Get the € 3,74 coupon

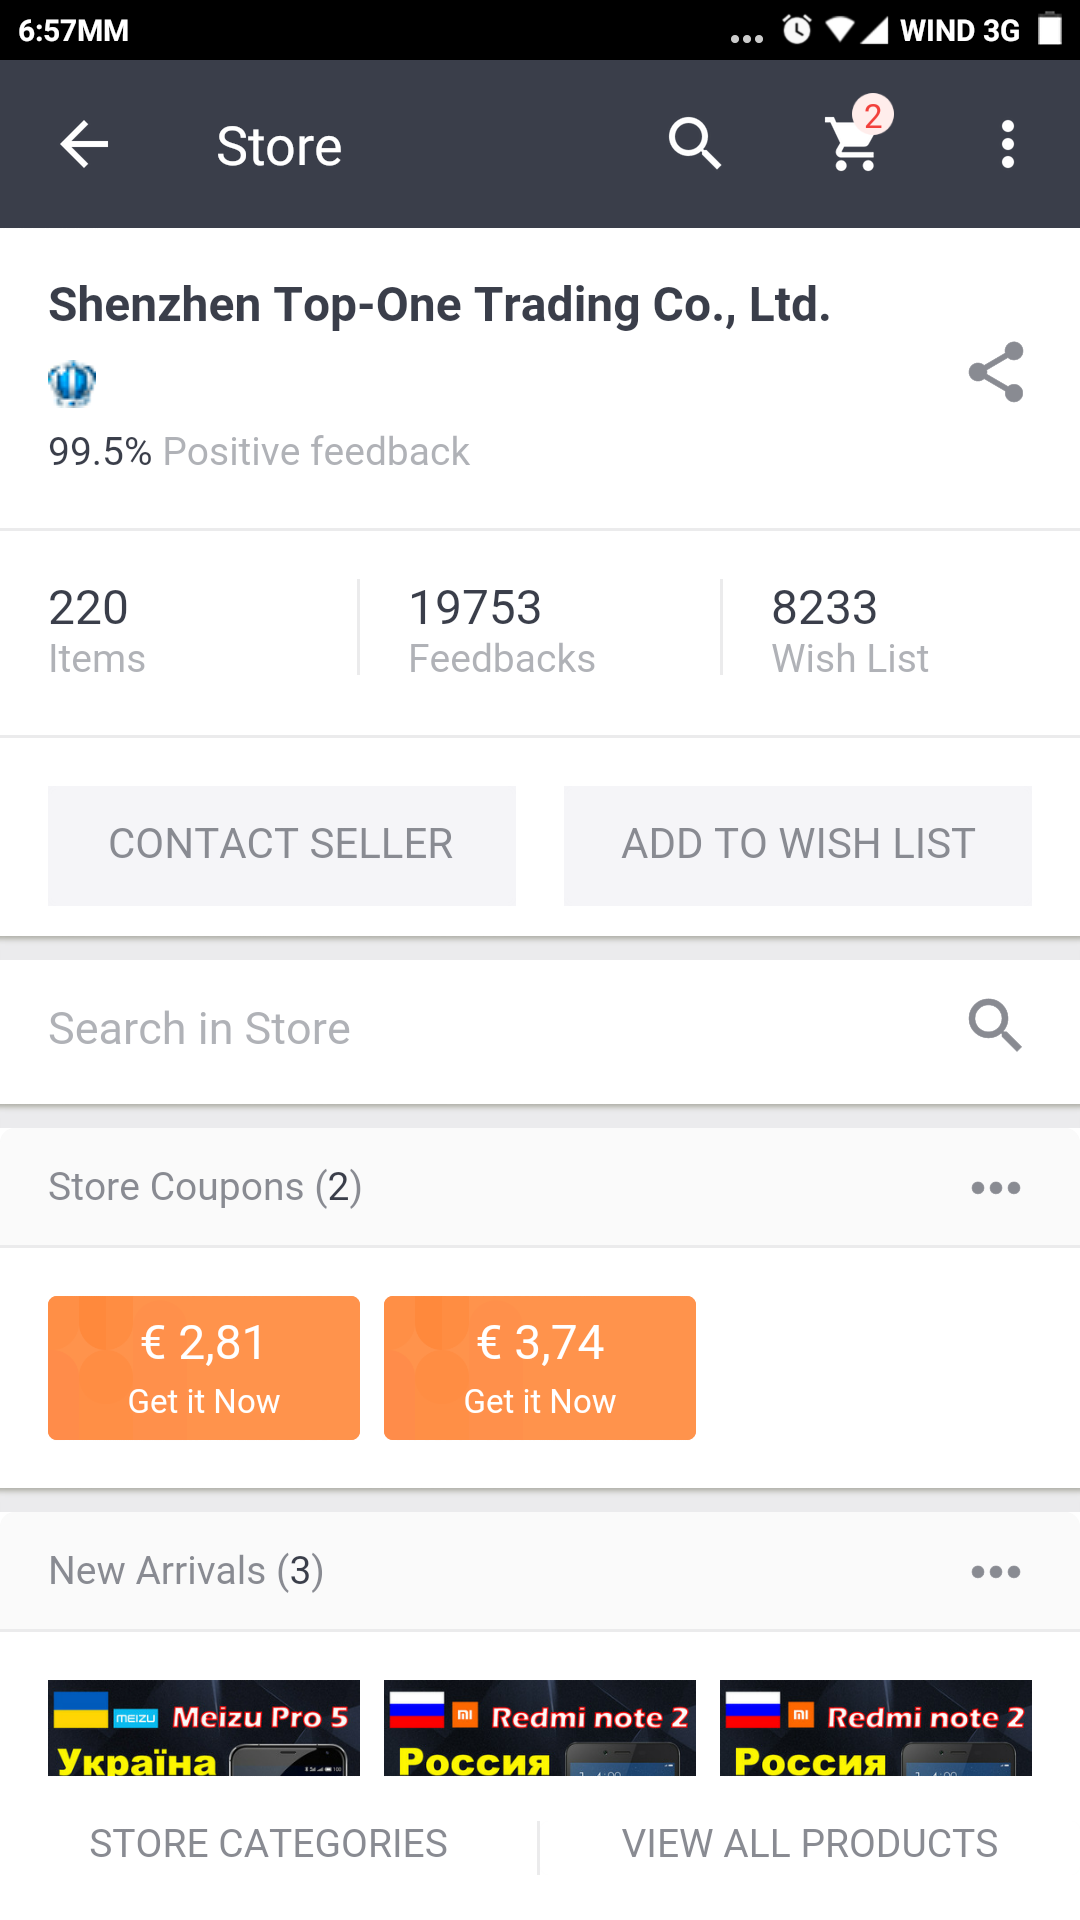(x=540, y=1367)
